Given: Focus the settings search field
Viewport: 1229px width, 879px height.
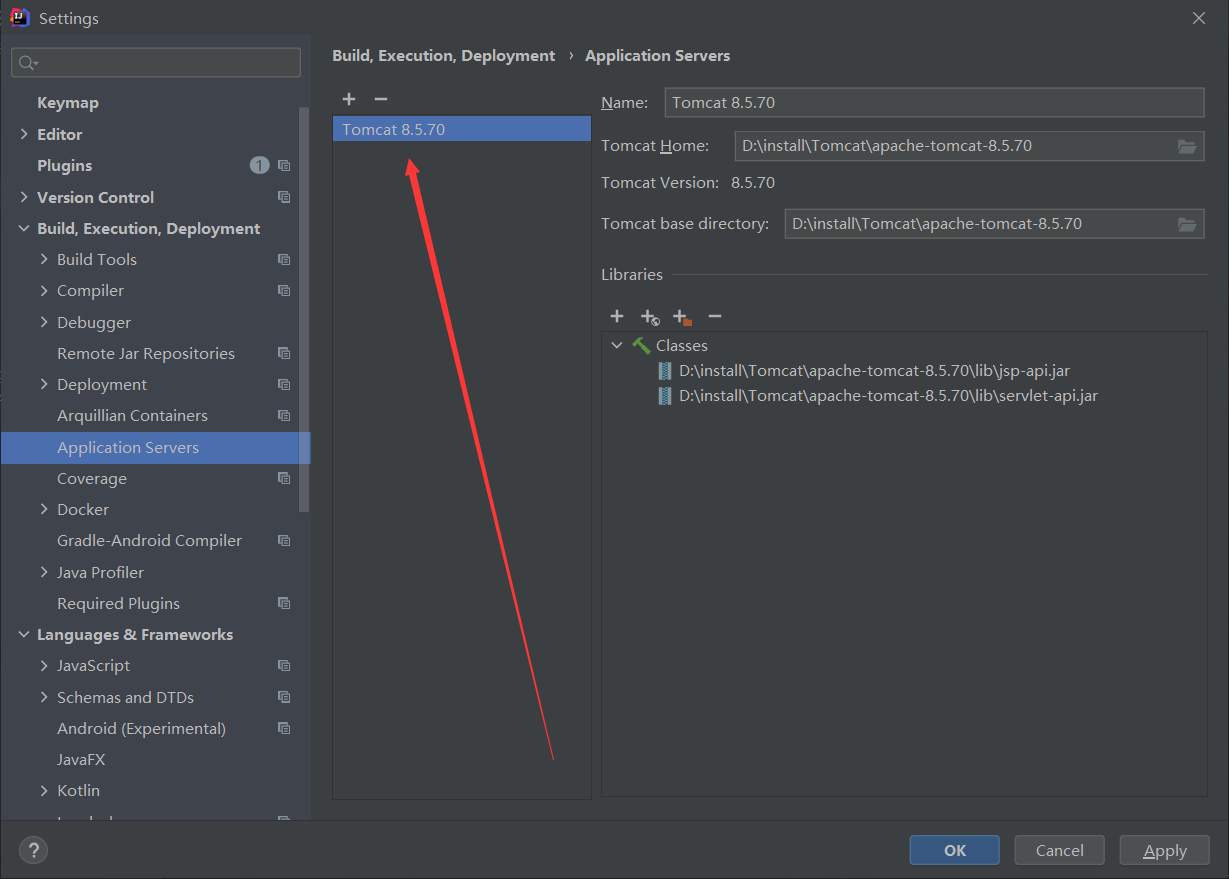Looking at the screenshot, I should 156,63.
